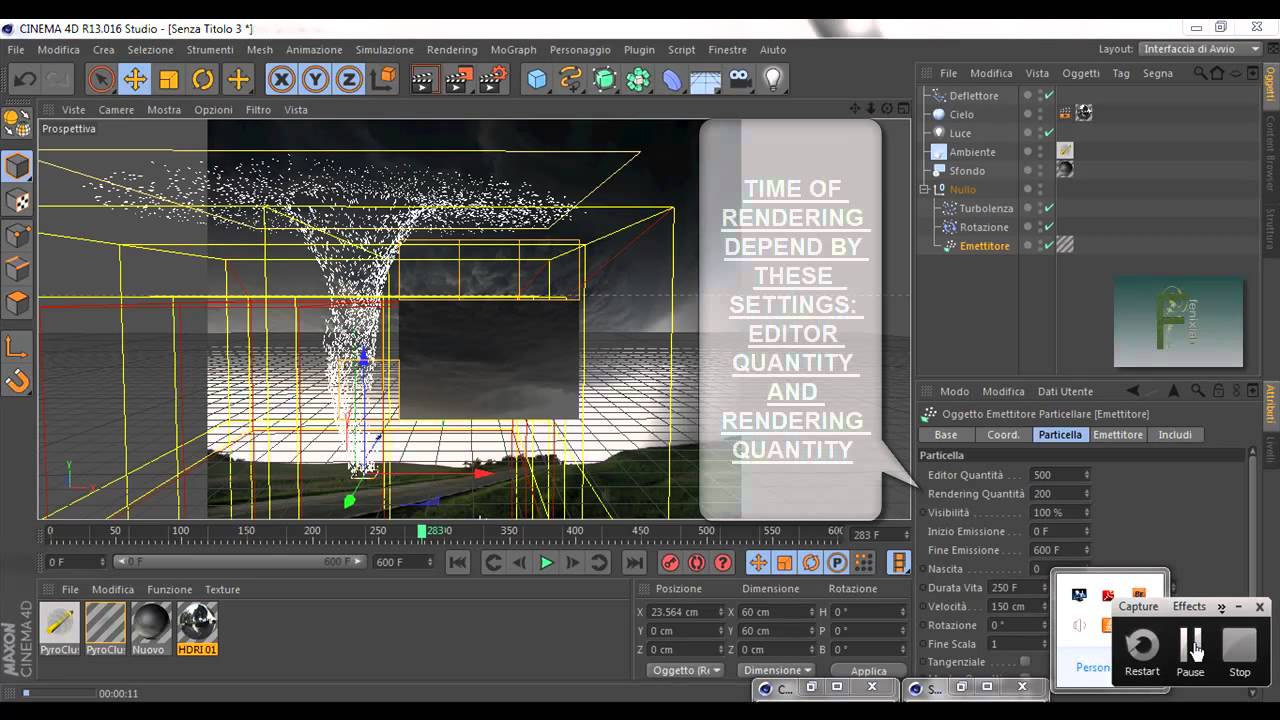The width and height of the screenshot is (1280, 720).
Task: Add a Camera object
Action: pyautogui.click(x=739, y=79)
